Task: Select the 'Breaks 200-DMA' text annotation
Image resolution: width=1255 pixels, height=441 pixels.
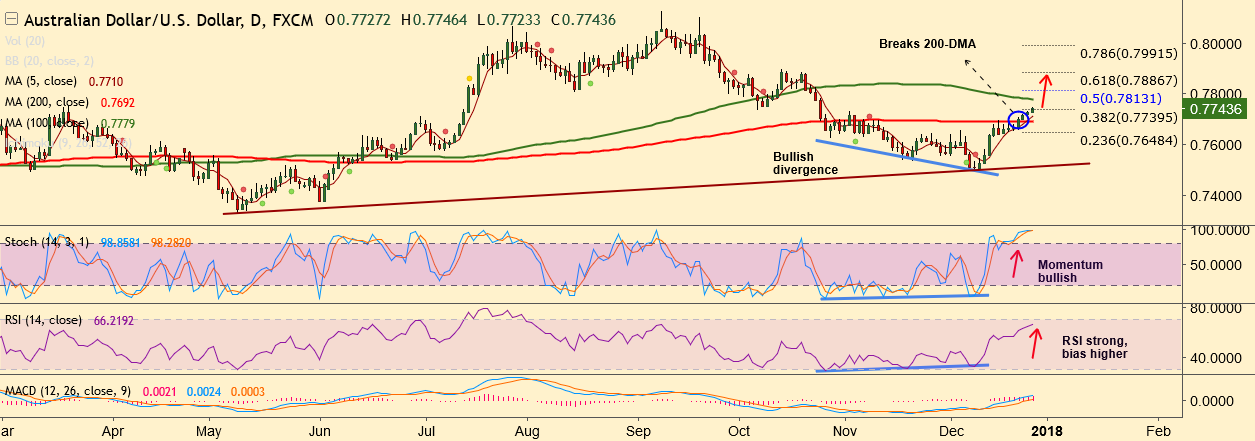Action: pyautogui.click(x=927, y=44)
